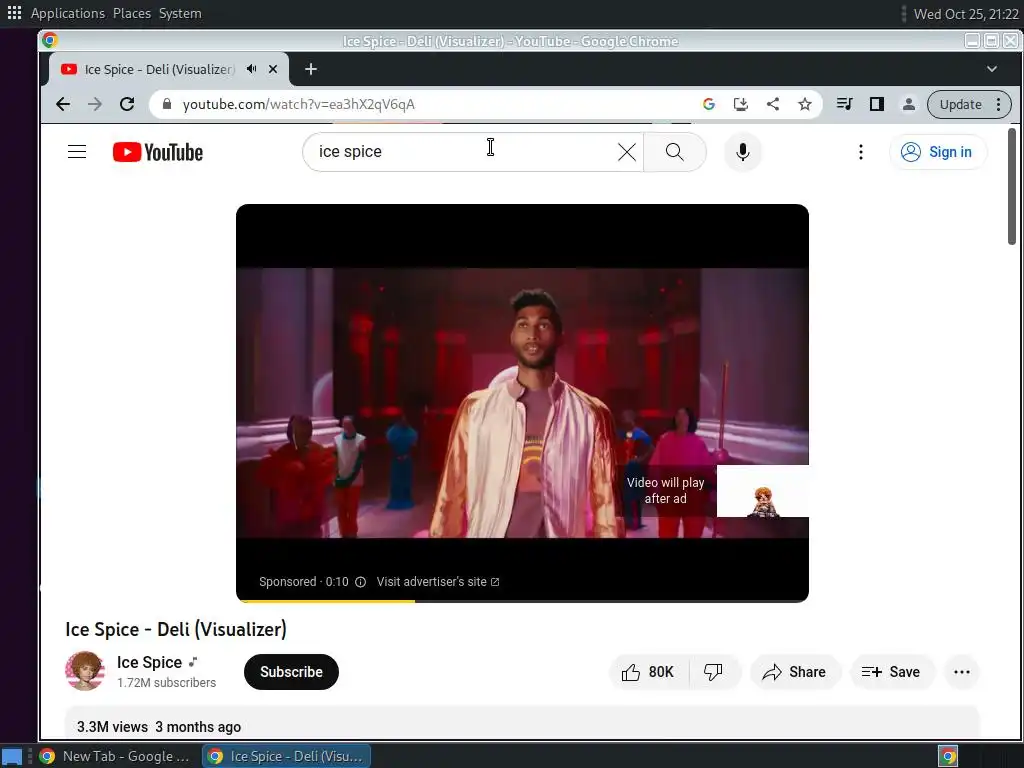Click the apps grid icon in top panel
The height and width of the screenshot is (768, 1024).
(14, 13)
